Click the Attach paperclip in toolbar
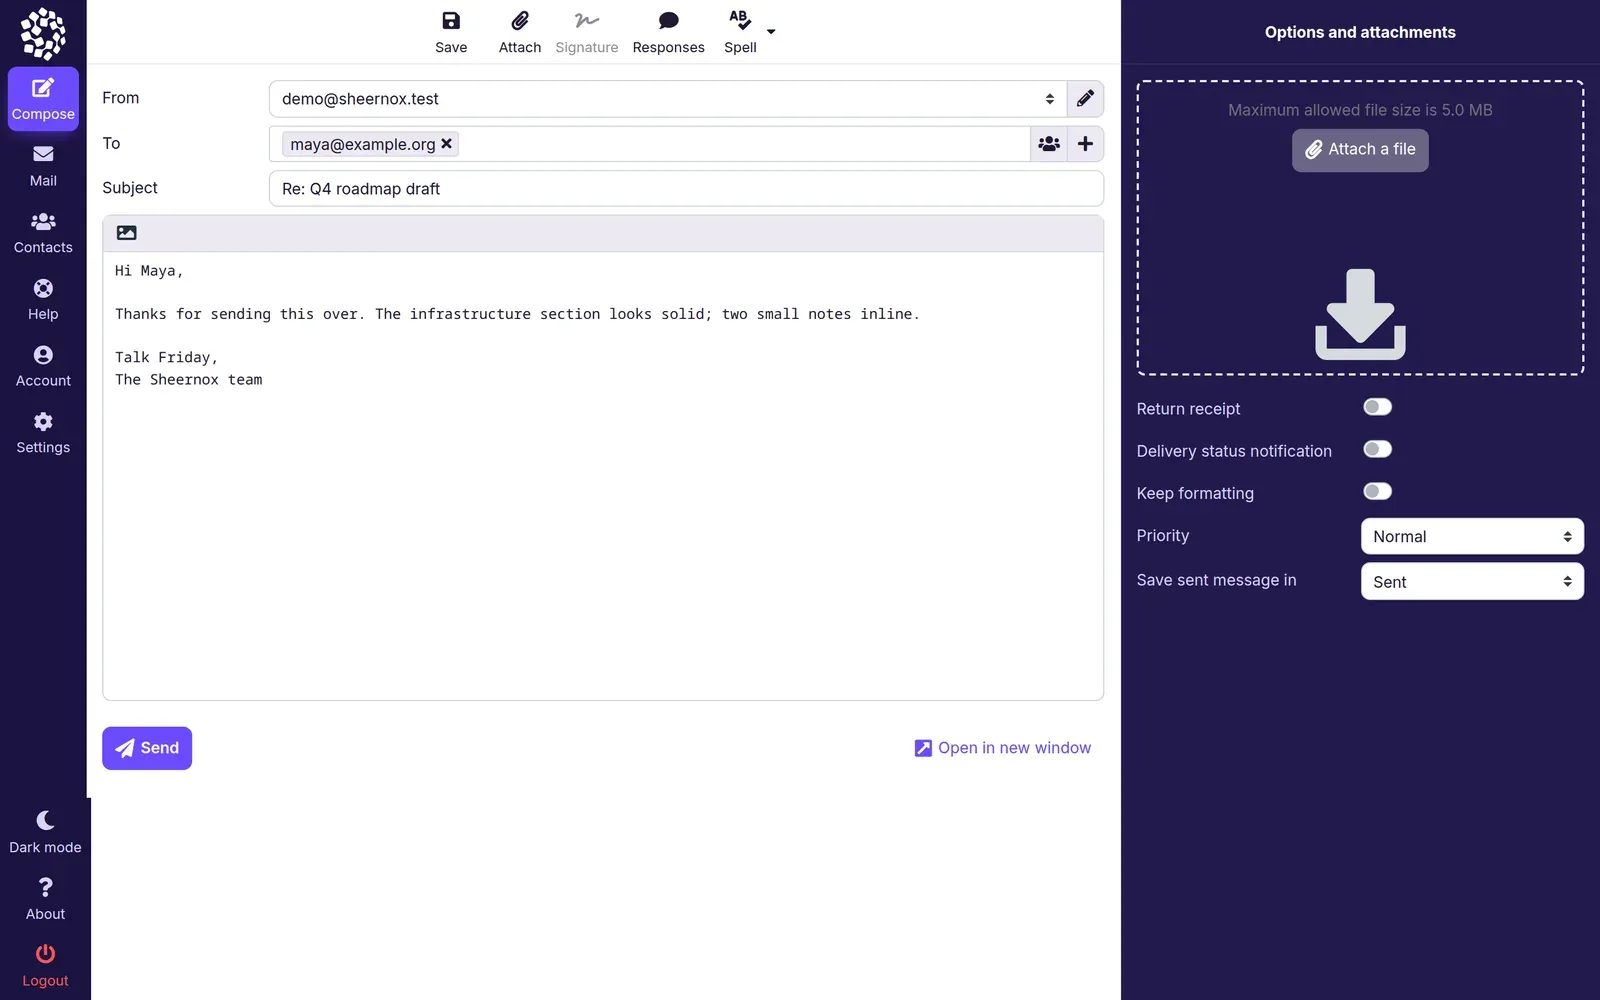Viewport: 1600px width, 1000px height. [x=520, y=32]
